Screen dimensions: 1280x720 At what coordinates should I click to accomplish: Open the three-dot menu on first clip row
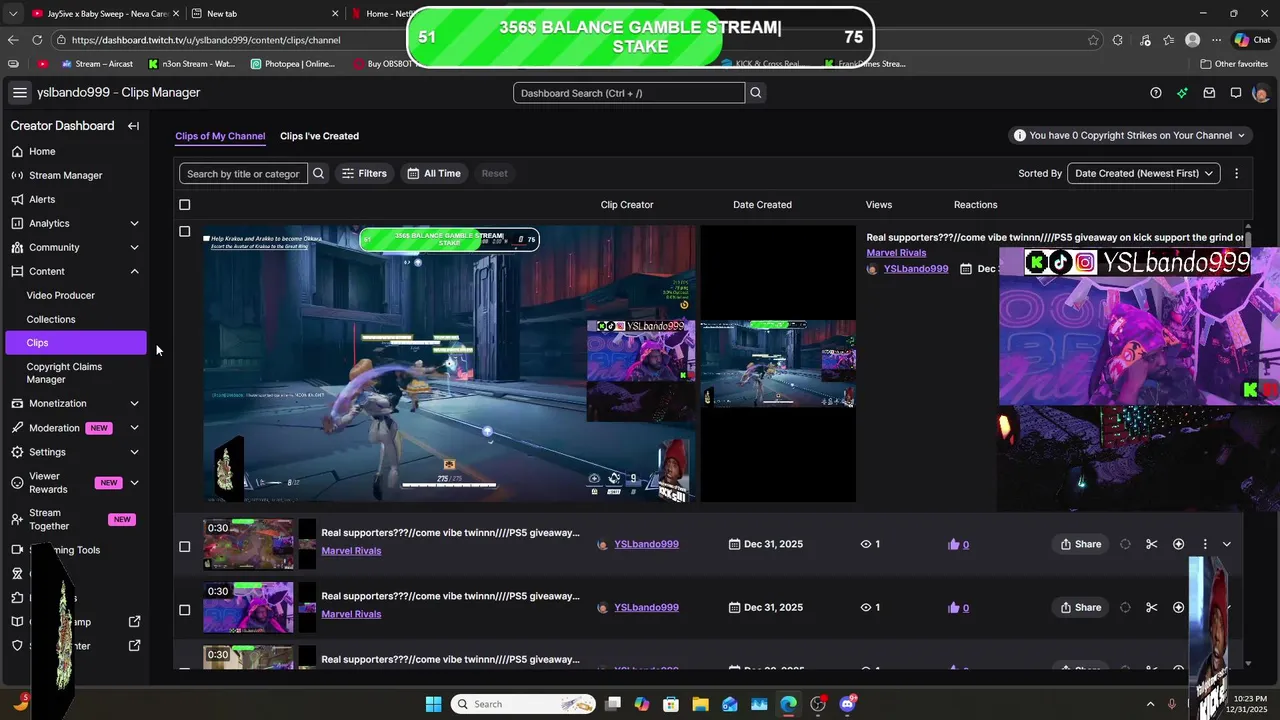(x=1204, y=544)
